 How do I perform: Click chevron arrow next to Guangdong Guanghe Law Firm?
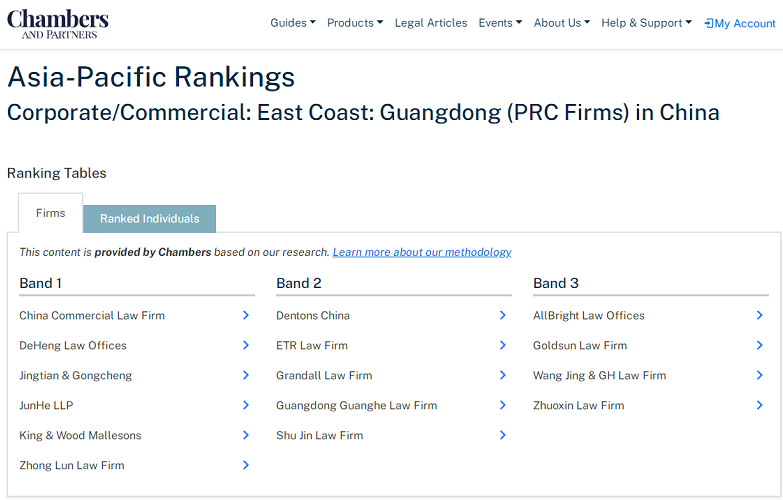click(503, 405)
